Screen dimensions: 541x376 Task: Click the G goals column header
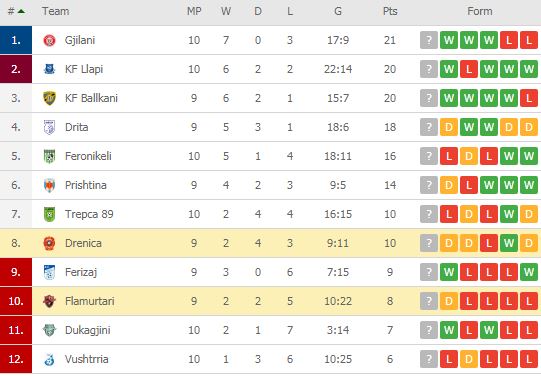[338, 11]
